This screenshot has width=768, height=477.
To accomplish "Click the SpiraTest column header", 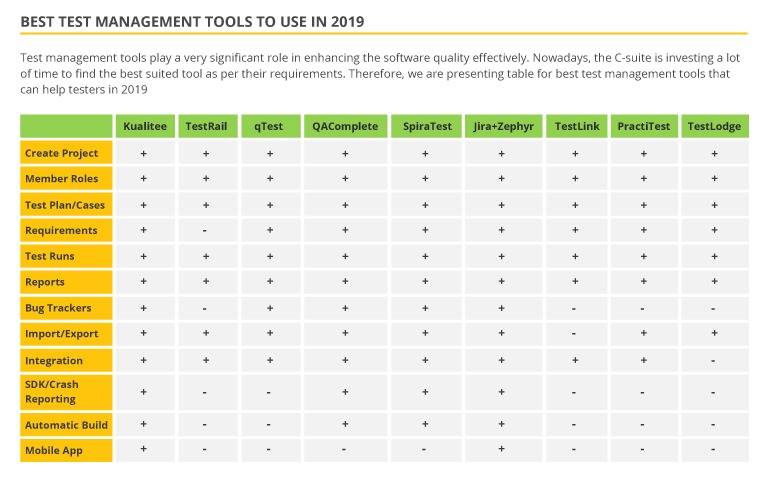I will click(426, 126).
